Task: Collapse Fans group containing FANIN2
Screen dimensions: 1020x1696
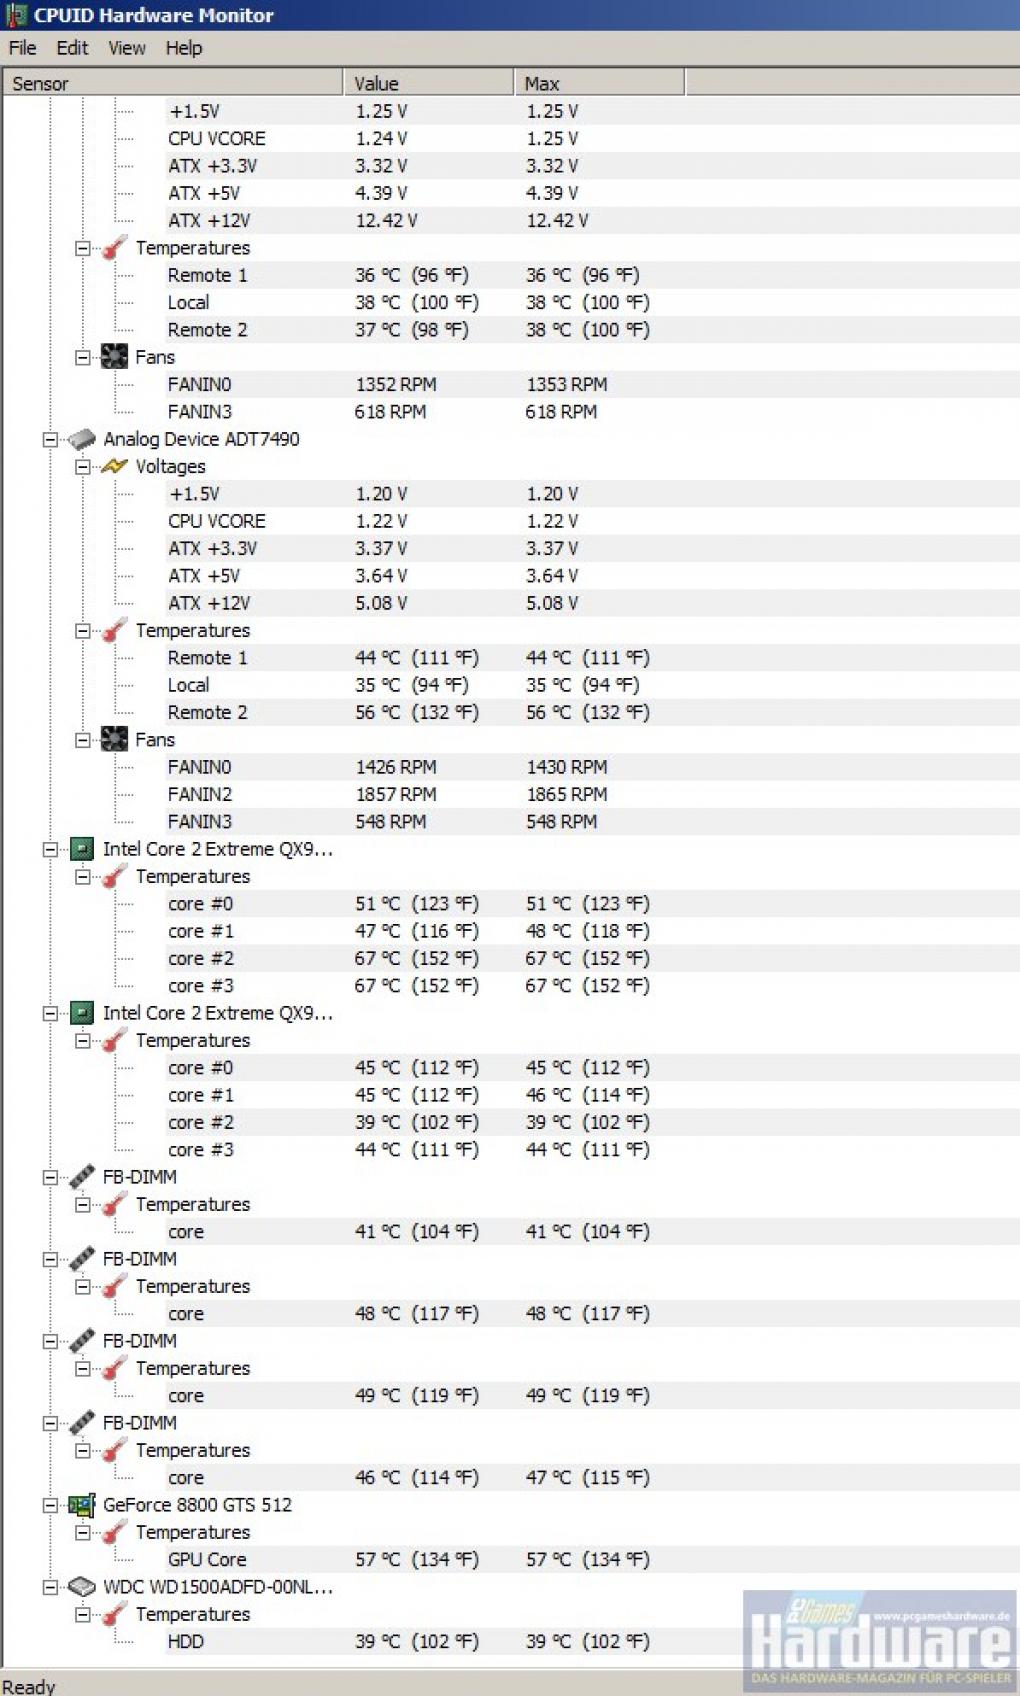Action: [x=83, y=740]
